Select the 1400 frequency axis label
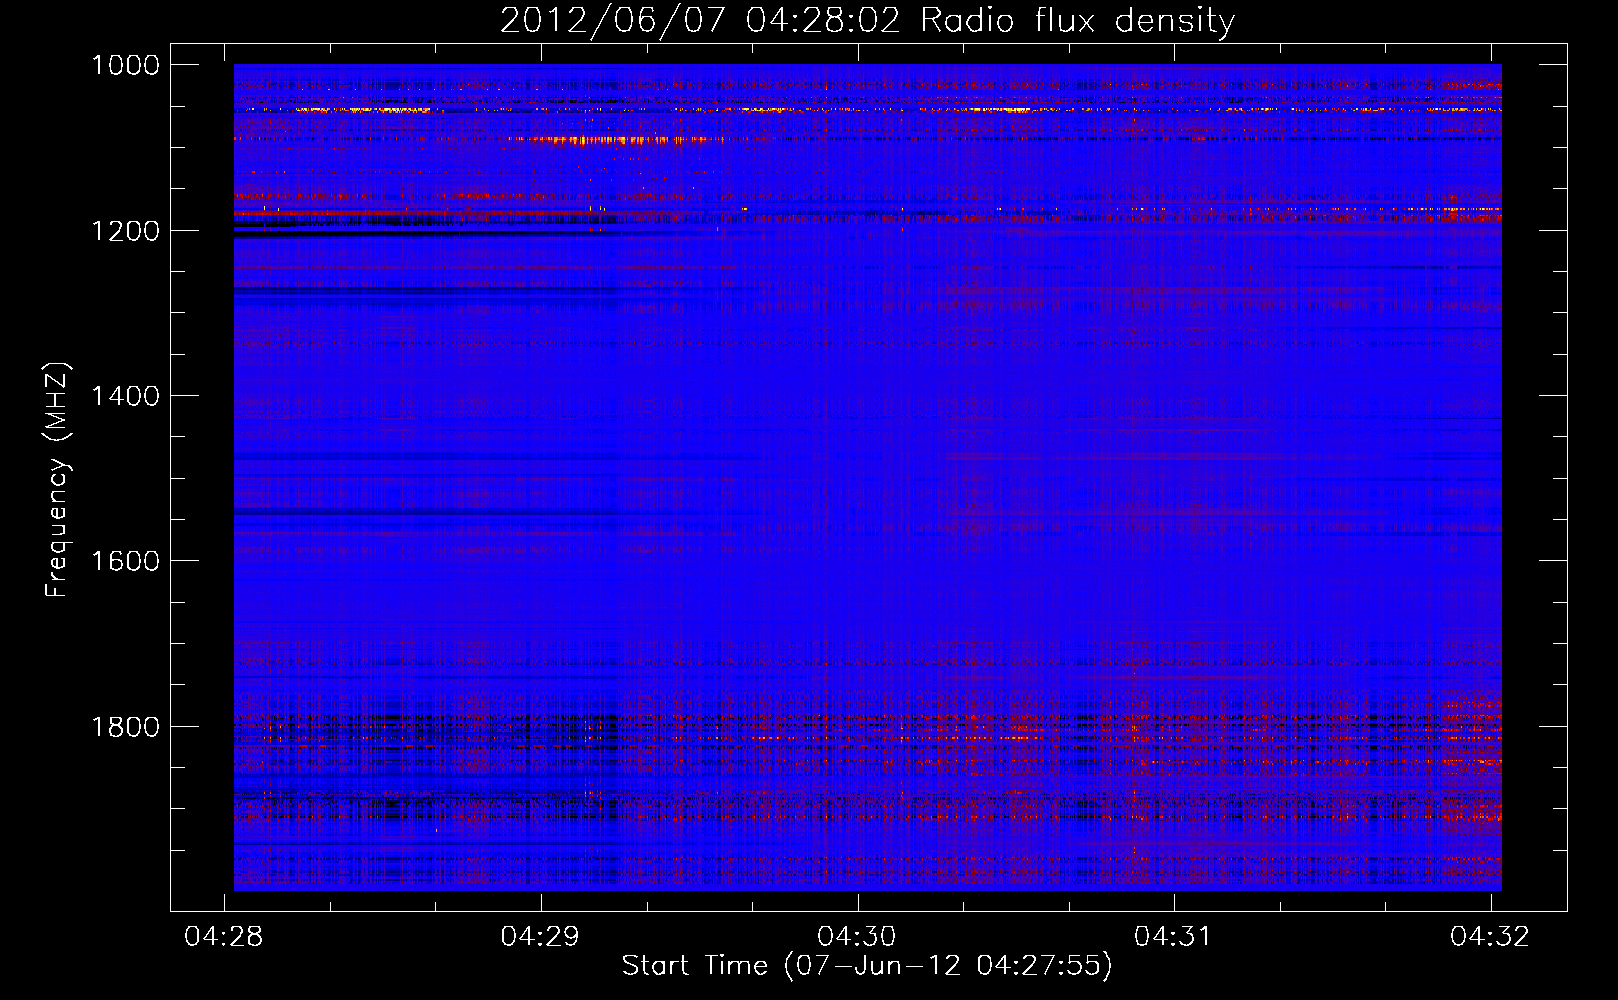1618x1000 pixels. tap(125, 396)
